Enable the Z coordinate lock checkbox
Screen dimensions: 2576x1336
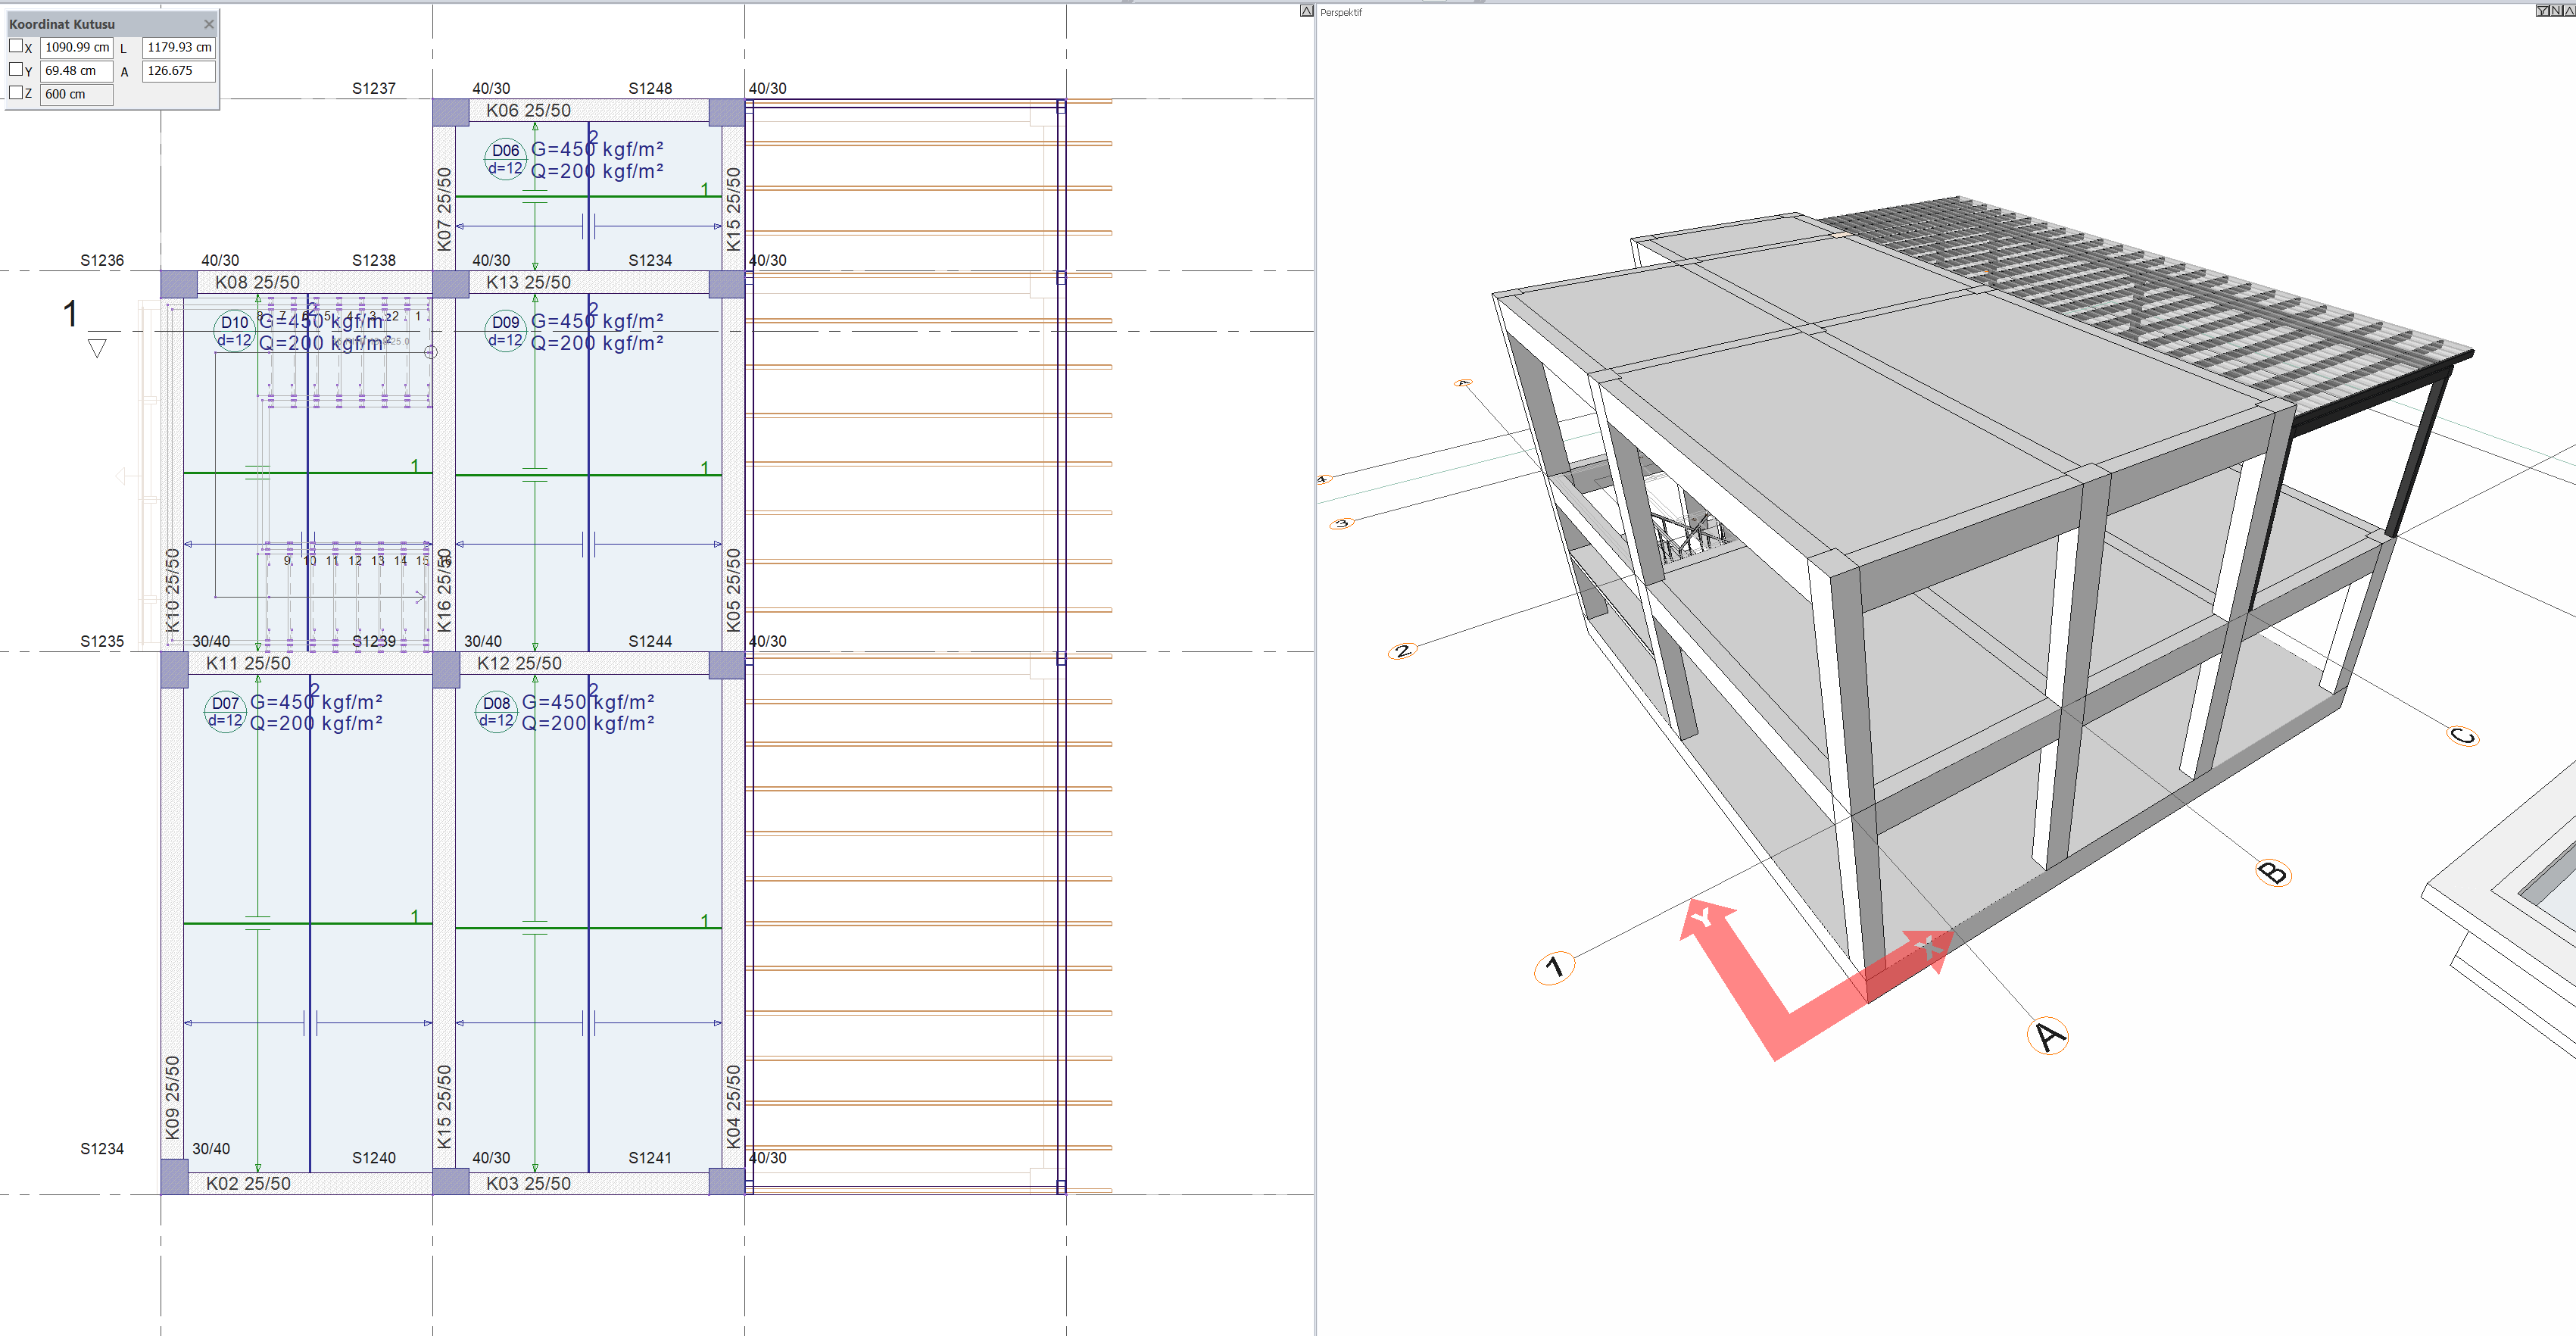tap(16, 93)
